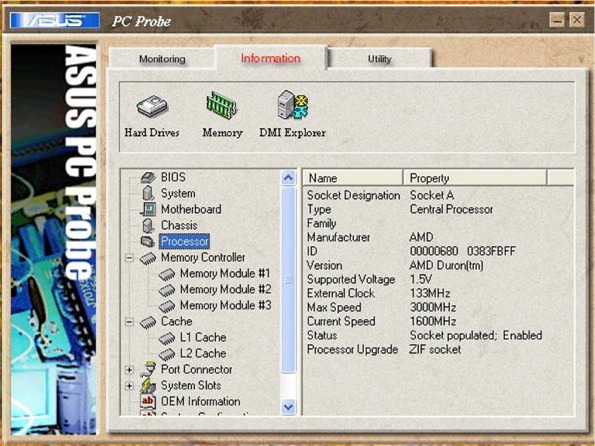Select OEM Information entry

click(200, 401)
